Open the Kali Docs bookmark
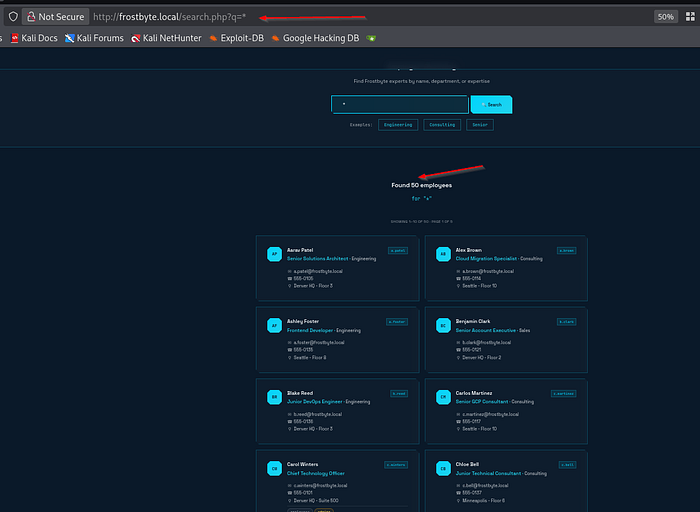 [x=34, y=38]
